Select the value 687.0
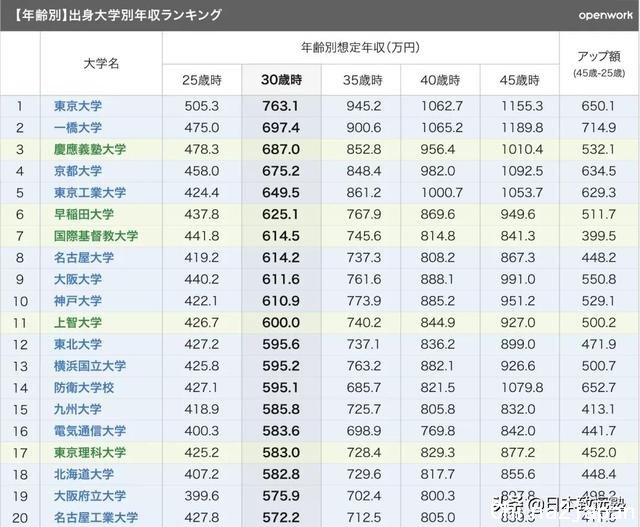This screenshot has height=527, width=640. (x=281, y=149)
